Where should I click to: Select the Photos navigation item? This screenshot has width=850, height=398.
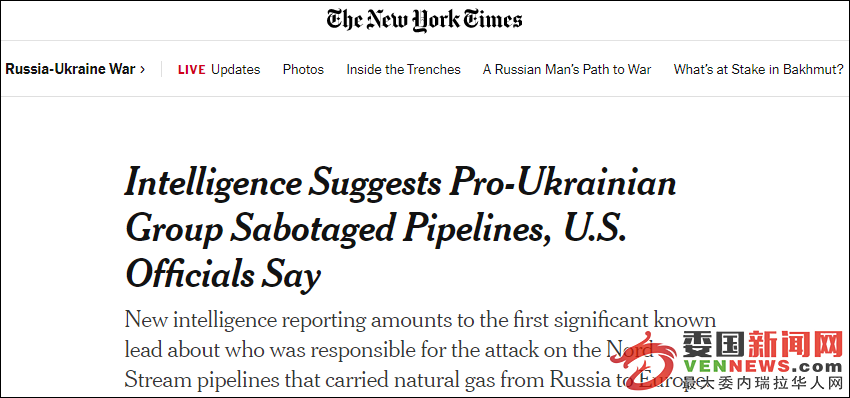click(304, 69)
